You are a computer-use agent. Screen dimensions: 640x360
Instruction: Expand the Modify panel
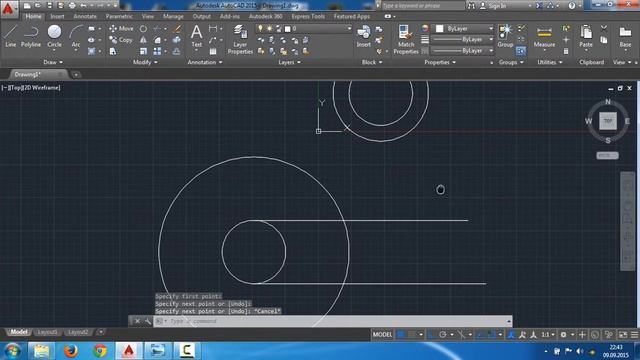point(145,62)
